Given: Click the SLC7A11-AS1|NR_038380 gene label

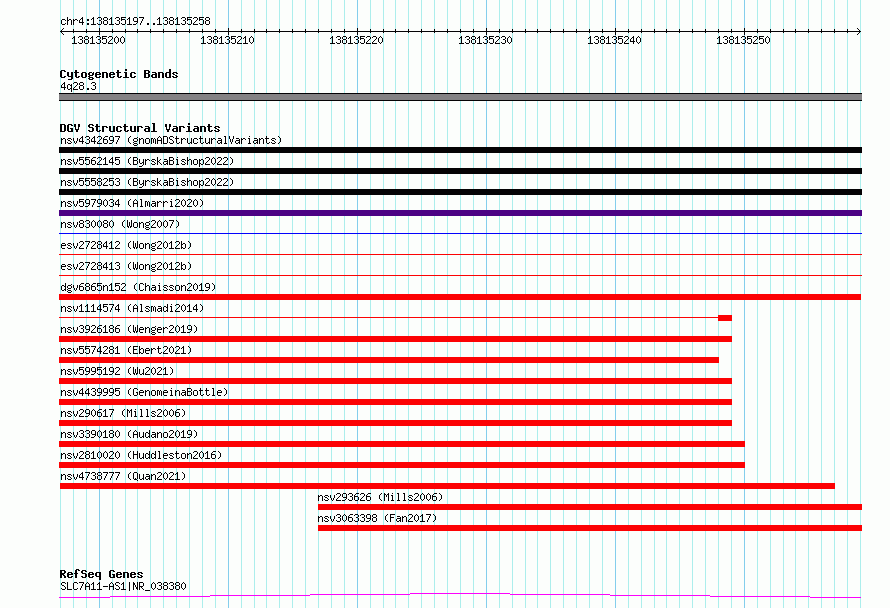Looking at the screenshot, I should (x=123, y=586).
